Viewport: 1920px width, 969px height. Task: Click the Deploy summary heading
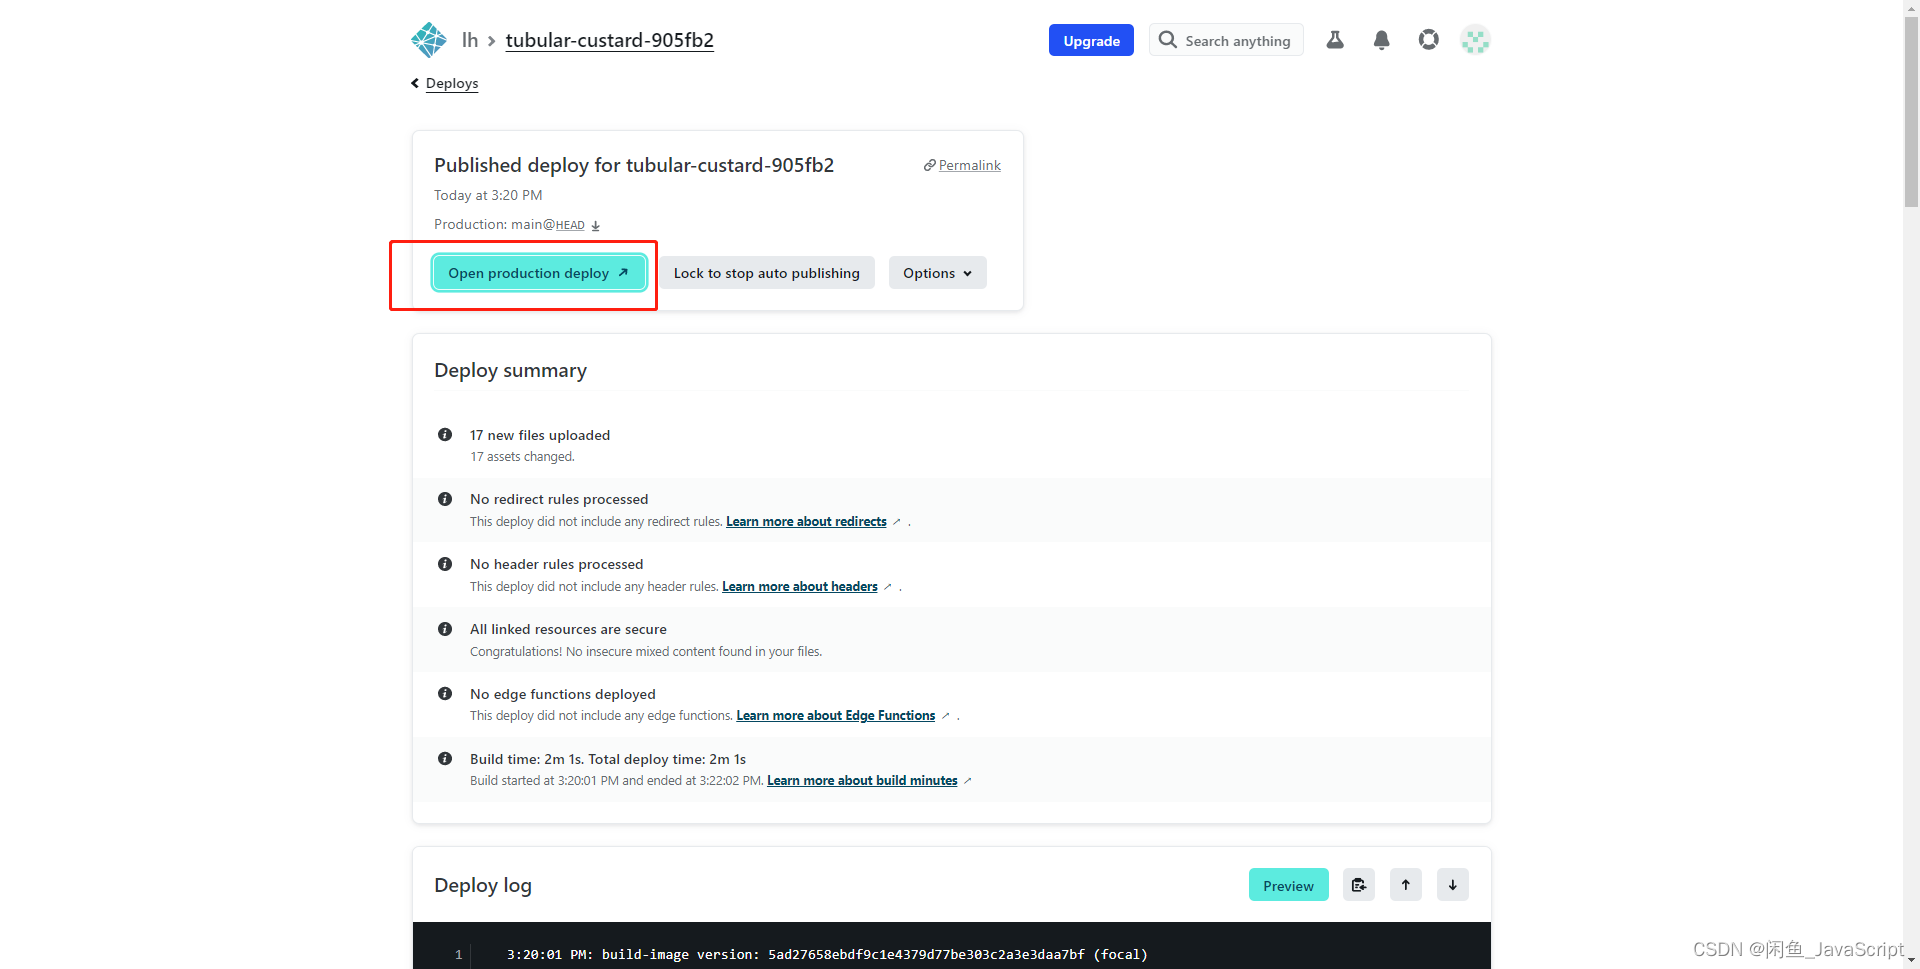(510, 371)
